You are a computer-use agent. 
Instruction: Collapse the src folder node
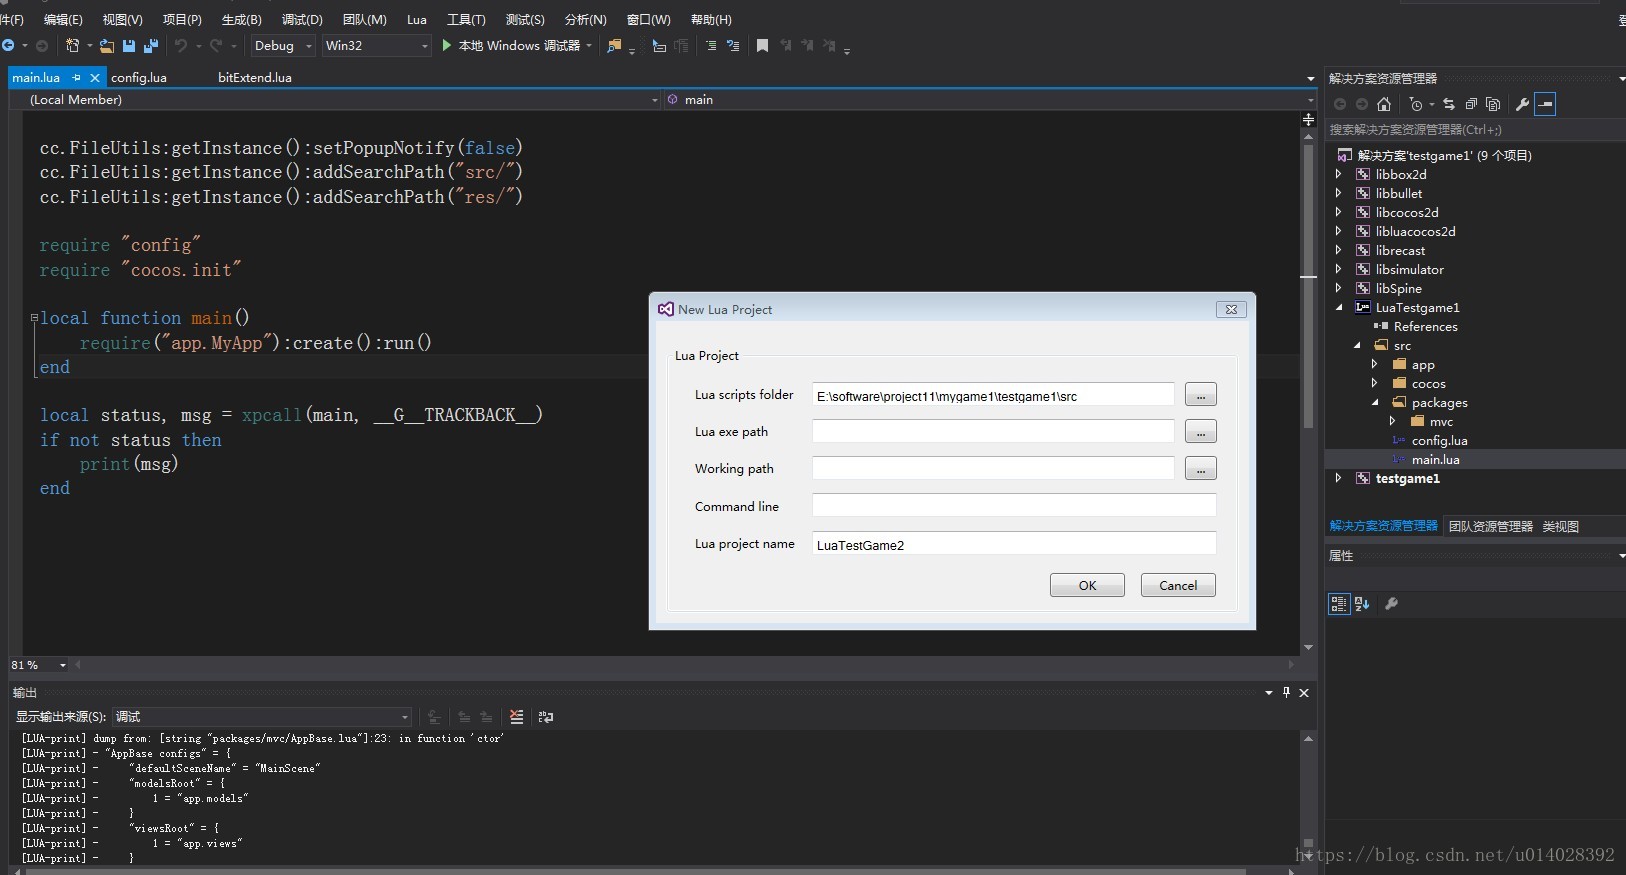pyautogui.click(x=1357, y=345)
